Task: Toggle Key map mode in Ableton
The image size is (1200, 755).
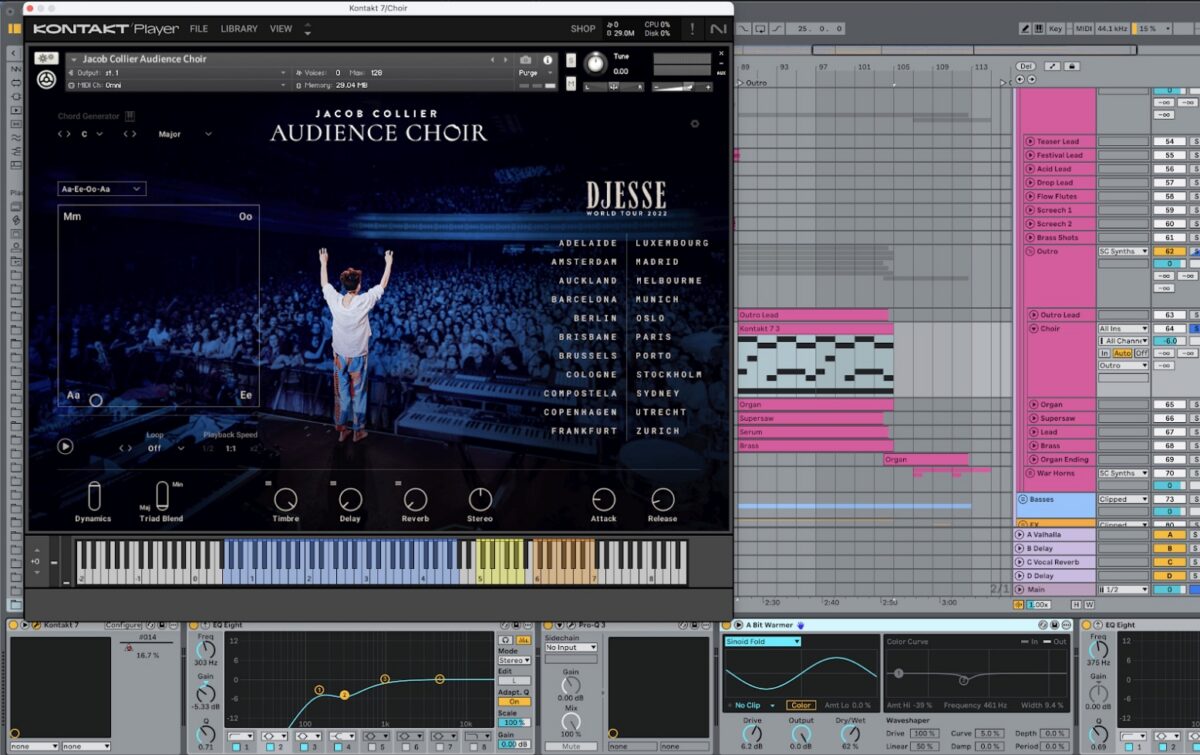Action: coord(1055,29)
